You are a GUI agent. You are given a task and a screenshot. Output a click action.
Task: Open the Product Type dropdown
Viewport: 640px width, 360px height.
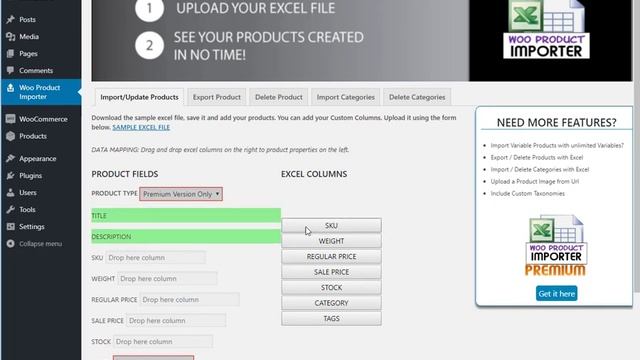(181, 194)
